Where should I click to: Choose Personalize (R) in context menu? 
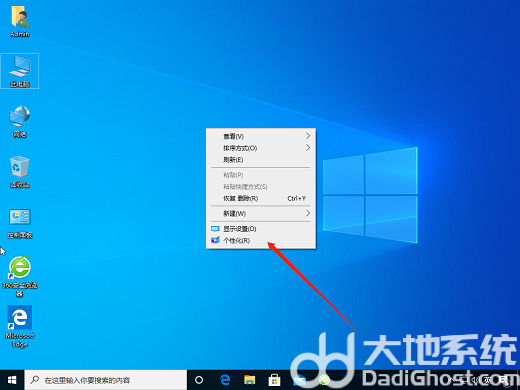click(x=261, y=241)
